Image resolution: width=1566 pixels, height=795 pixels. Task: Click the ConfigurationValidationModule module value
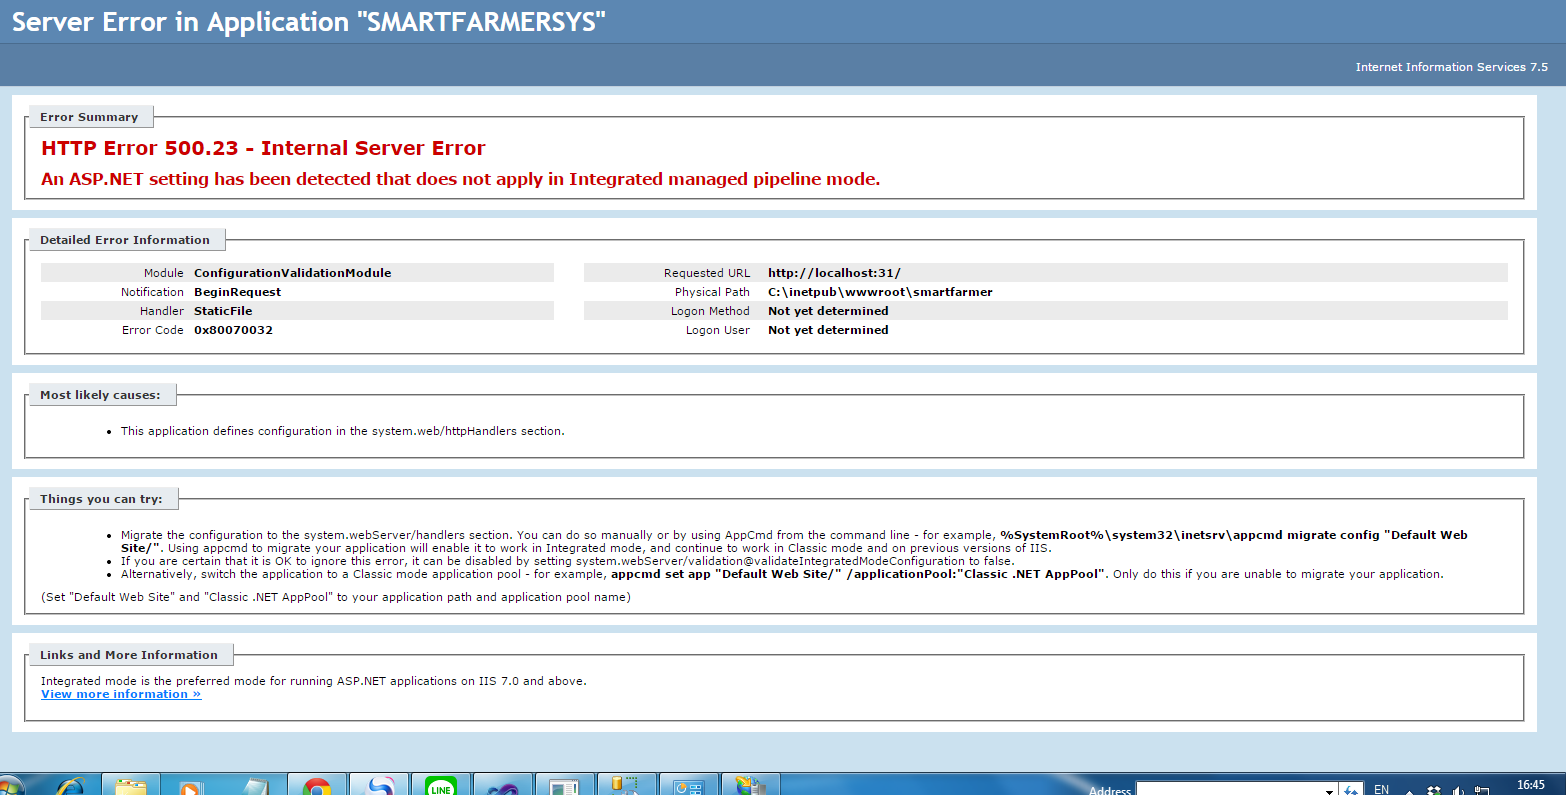coord(292,273)
